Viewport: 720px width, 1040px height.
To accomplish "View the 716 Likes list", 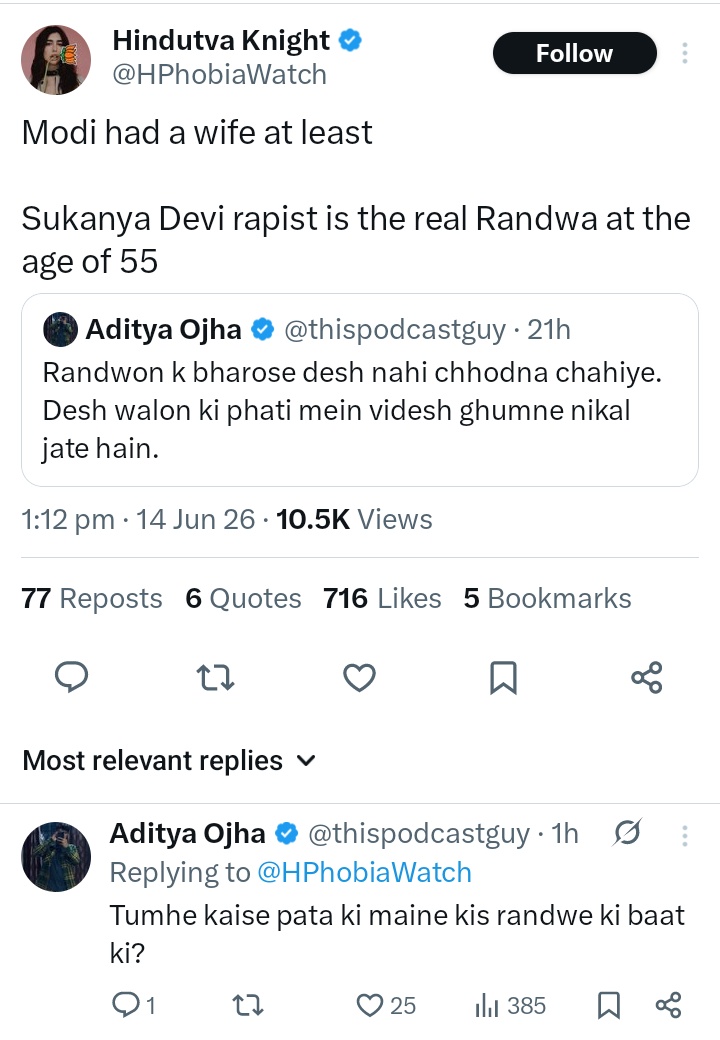I will pyautogui.click(x=382, y=598).
